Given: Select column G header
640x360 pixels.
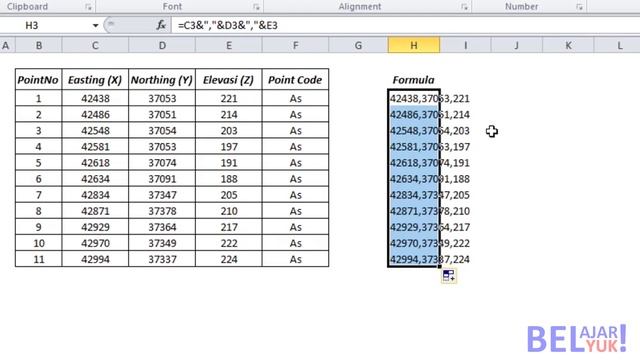Looking at the screenshot, I should [x=358, y=45].
